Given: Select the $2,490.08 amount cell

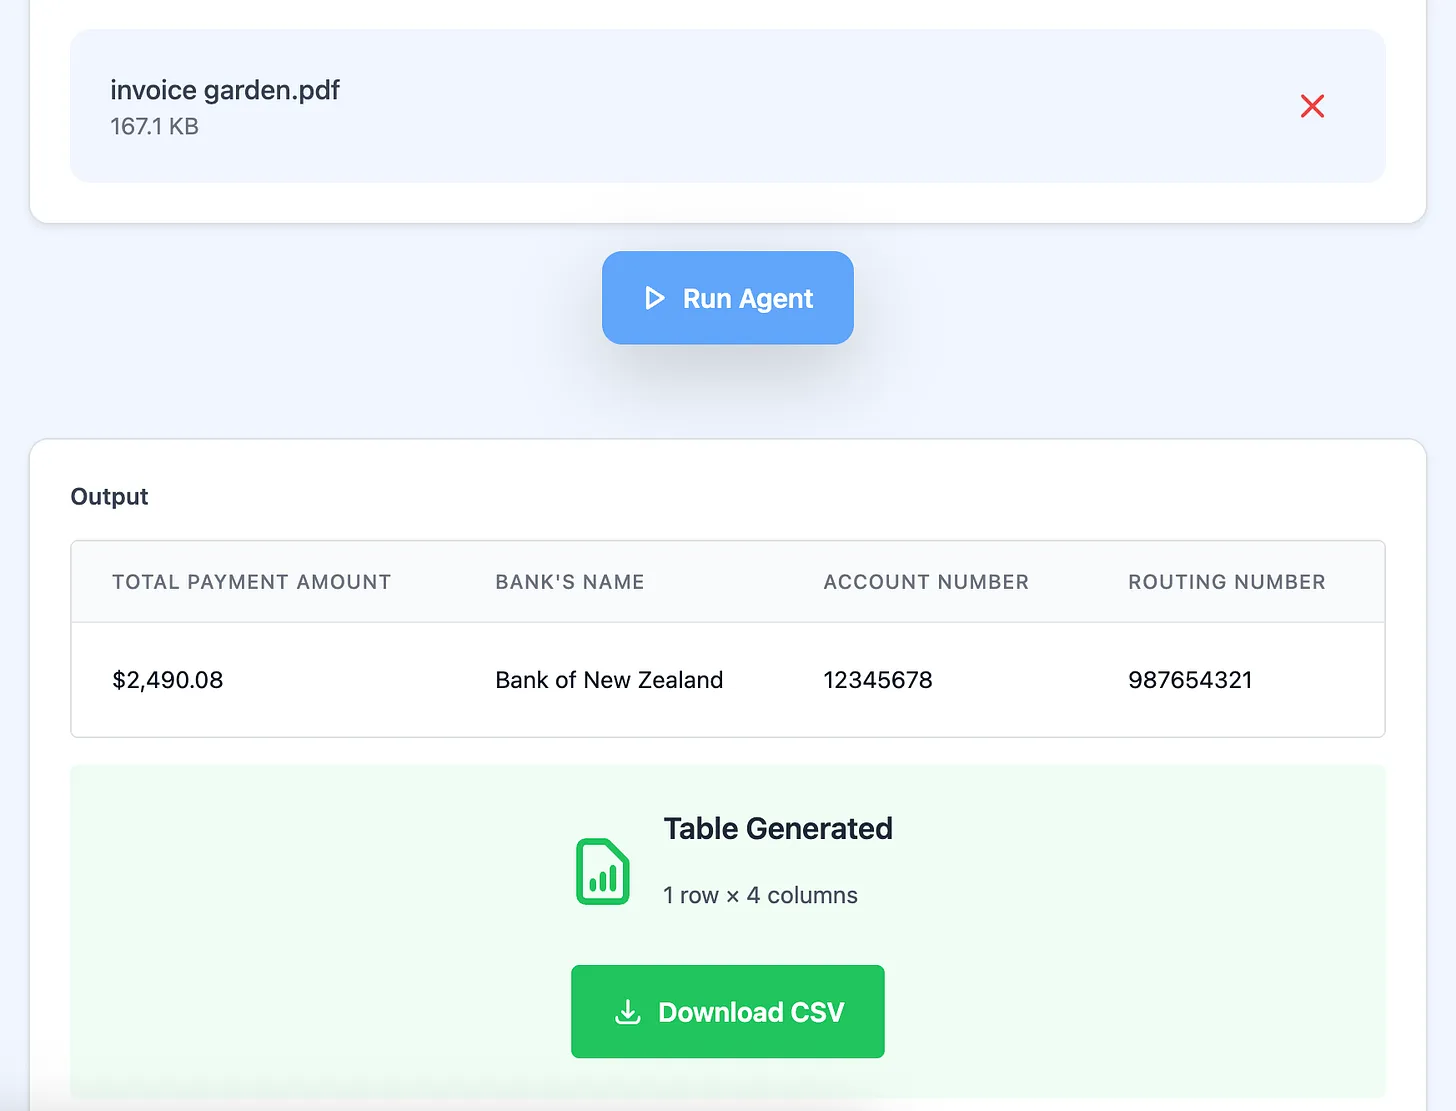Looking at the screenshot, I should (x=167, y=680).
